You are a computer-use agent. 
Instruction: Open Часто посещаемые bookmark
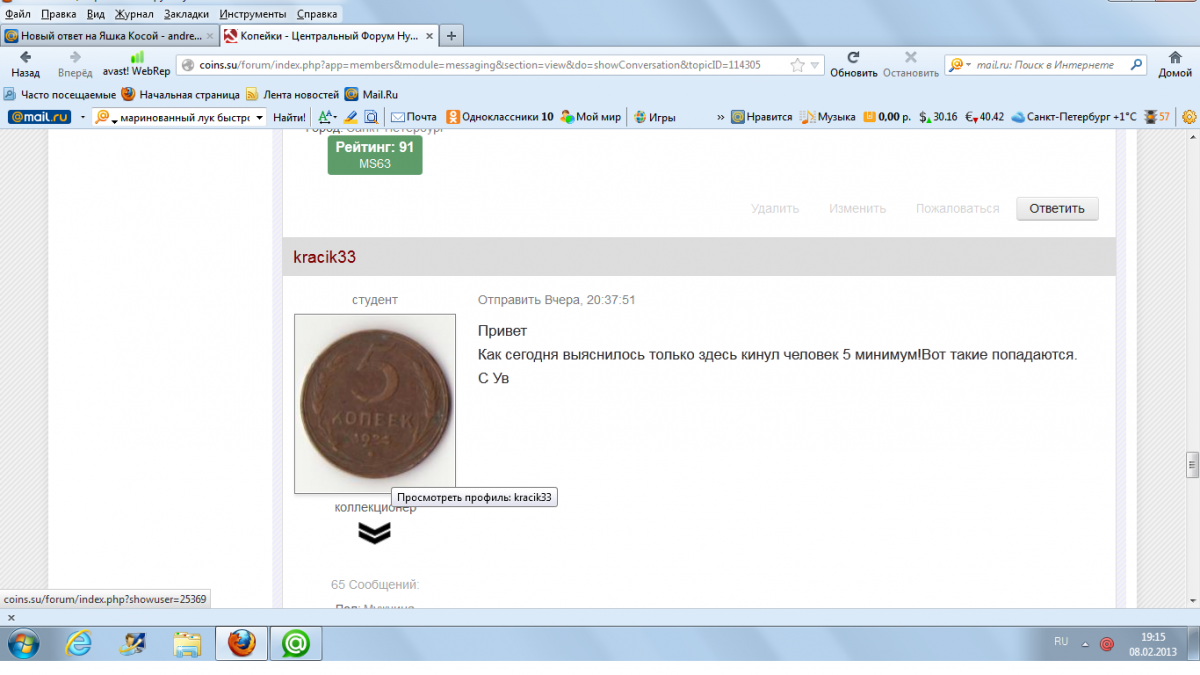pyautogui.click(x=60, y=94)
